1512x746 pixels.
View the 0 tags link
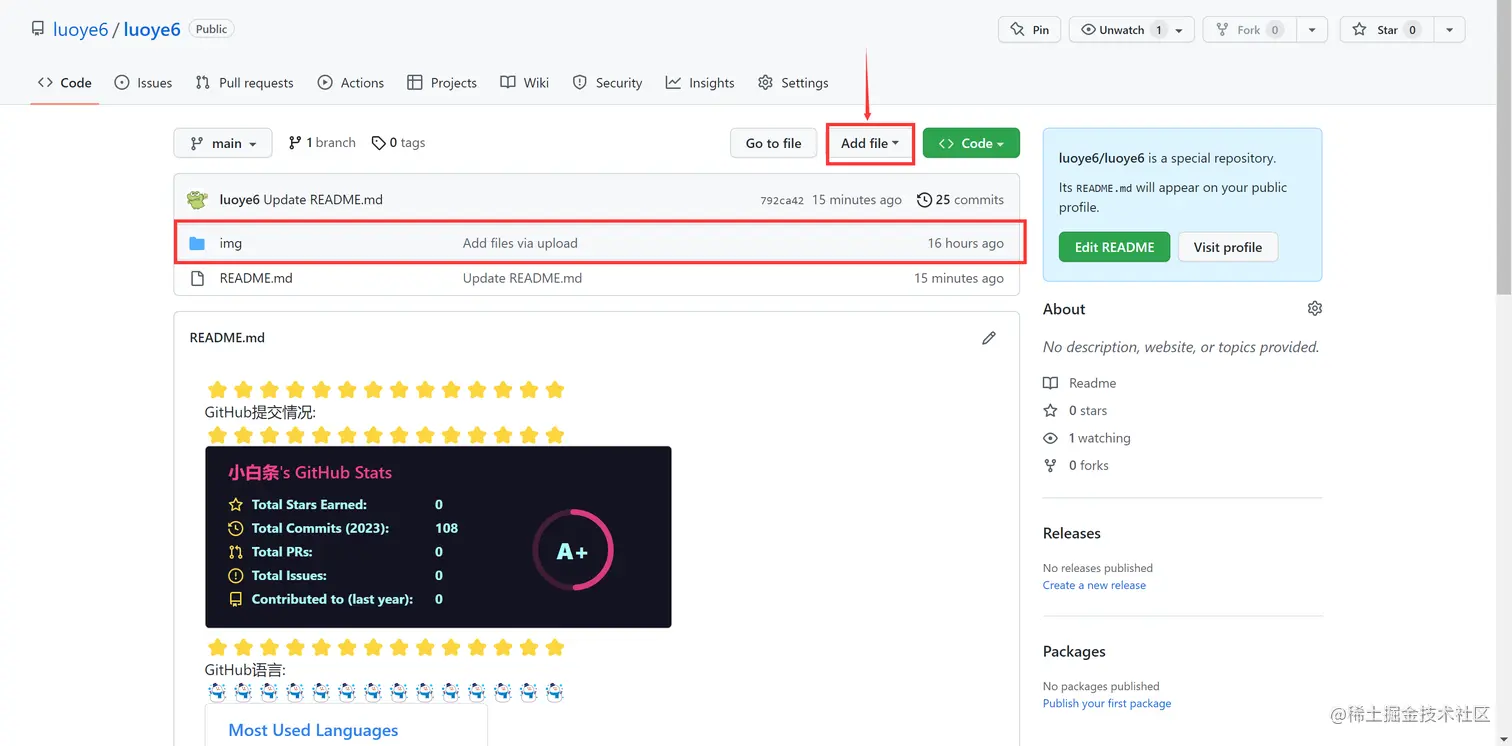point(399,143)
